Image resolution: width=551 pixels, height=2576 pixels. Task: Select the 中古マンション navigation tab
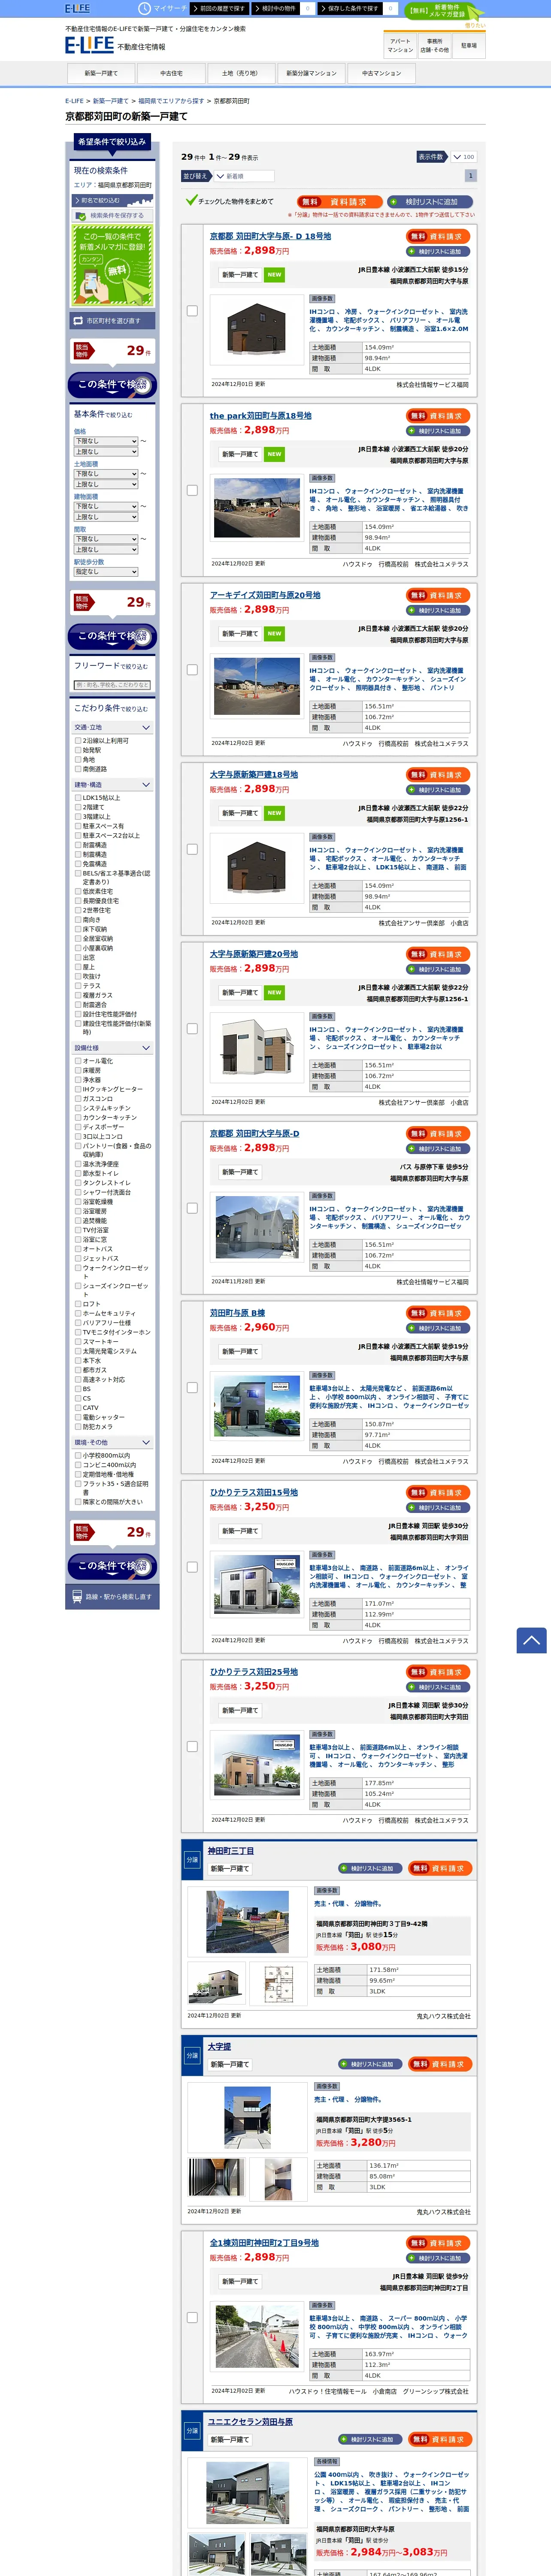click(x=381, y=73)
